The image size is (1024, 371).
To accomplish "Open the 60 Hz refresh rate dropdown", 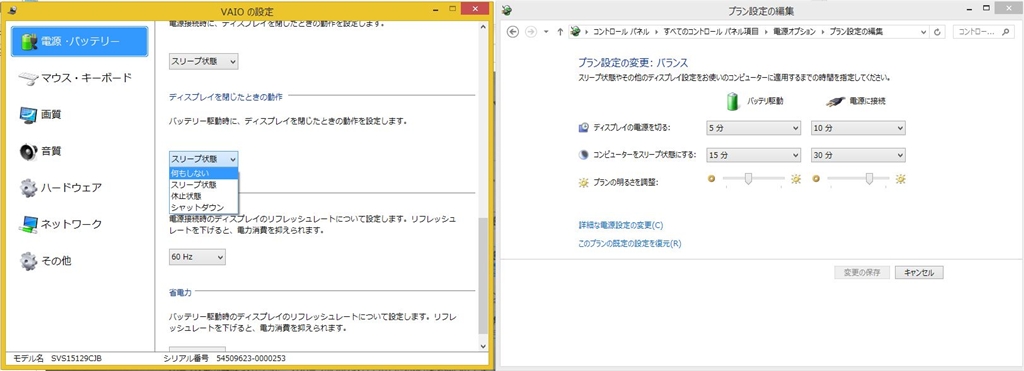I will 197,257.
